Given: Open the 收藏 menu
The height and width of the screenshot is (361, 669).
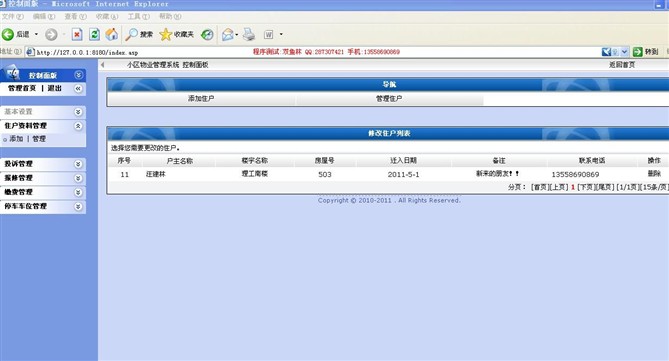Looking at the screenshot, I should [107, 16].
